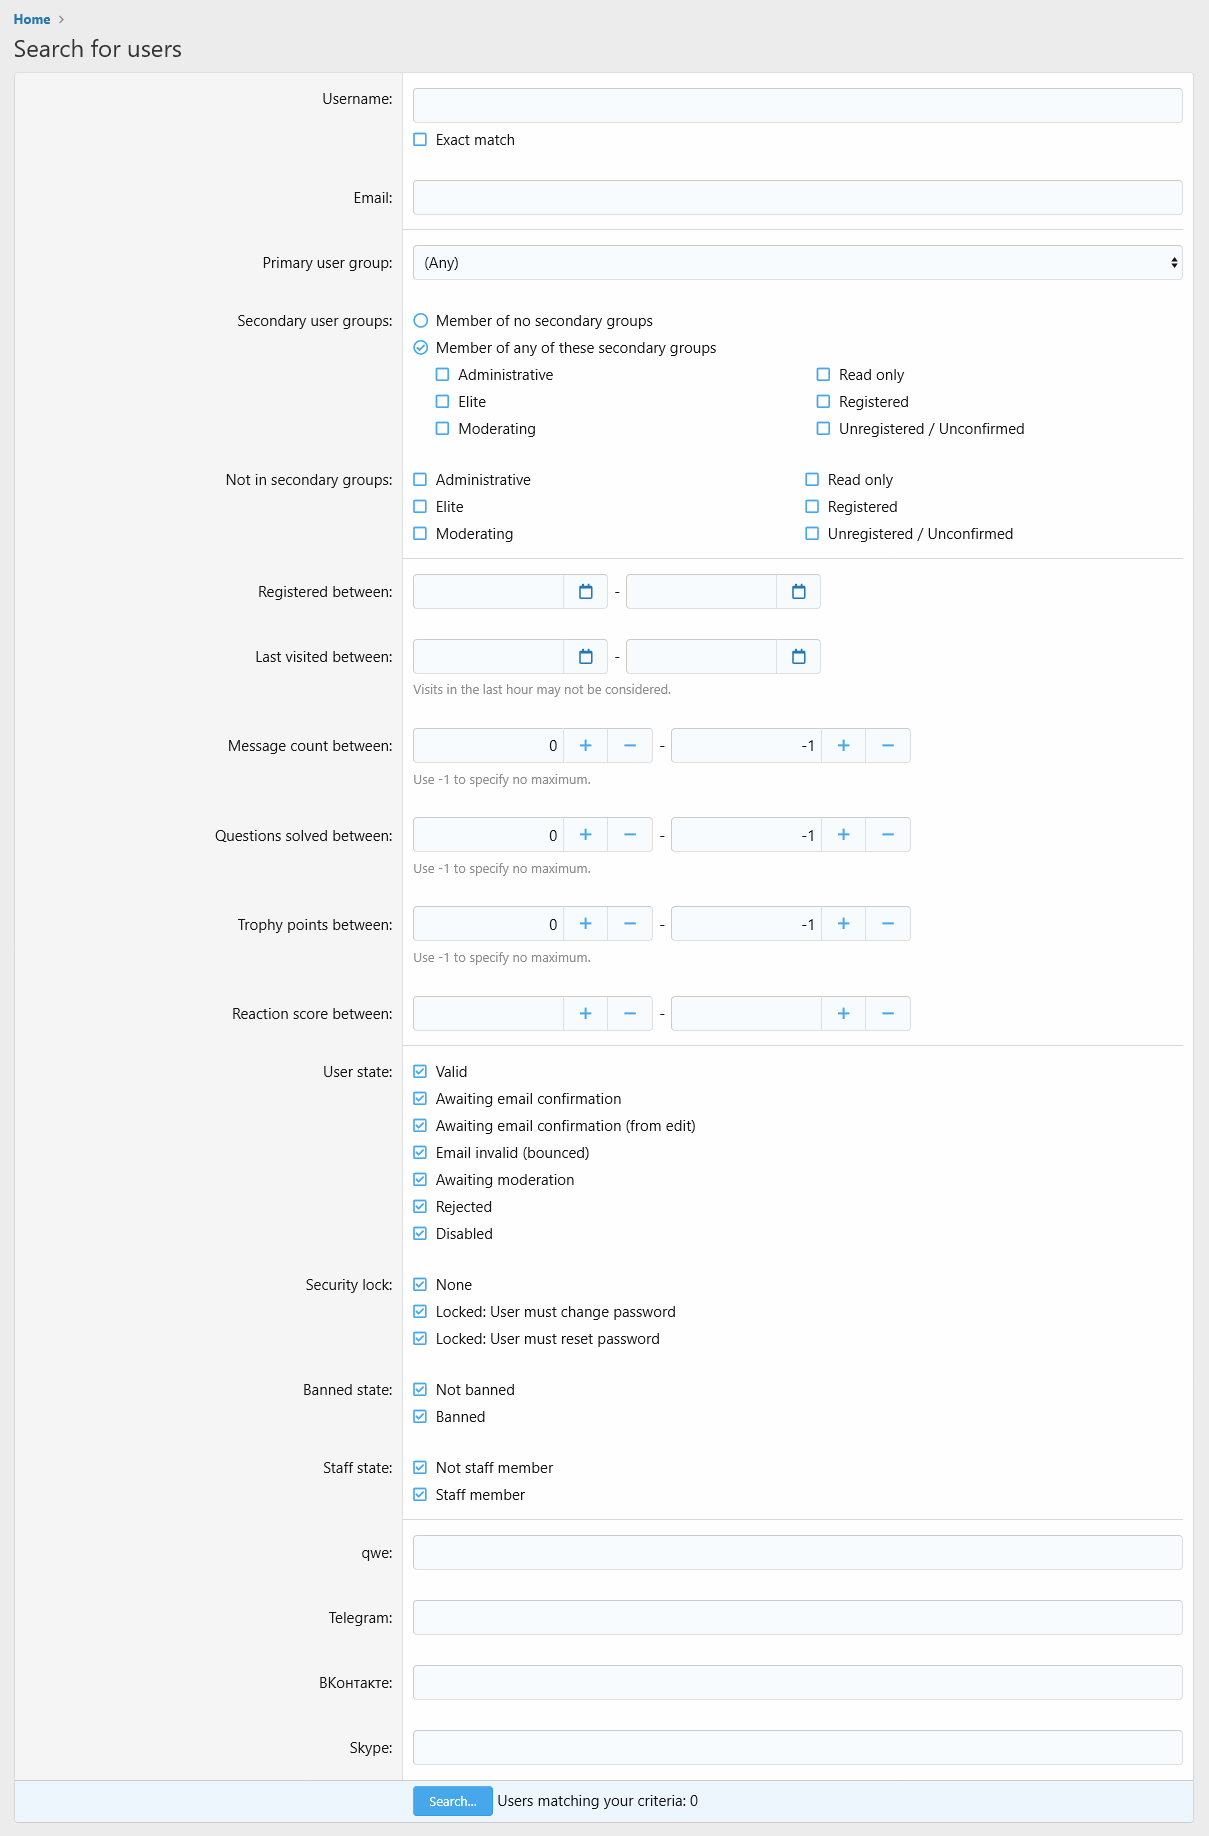Screen dimensions: 1209x1836
Task: Enable the Exact match checkbox
Action: (420, 140)
